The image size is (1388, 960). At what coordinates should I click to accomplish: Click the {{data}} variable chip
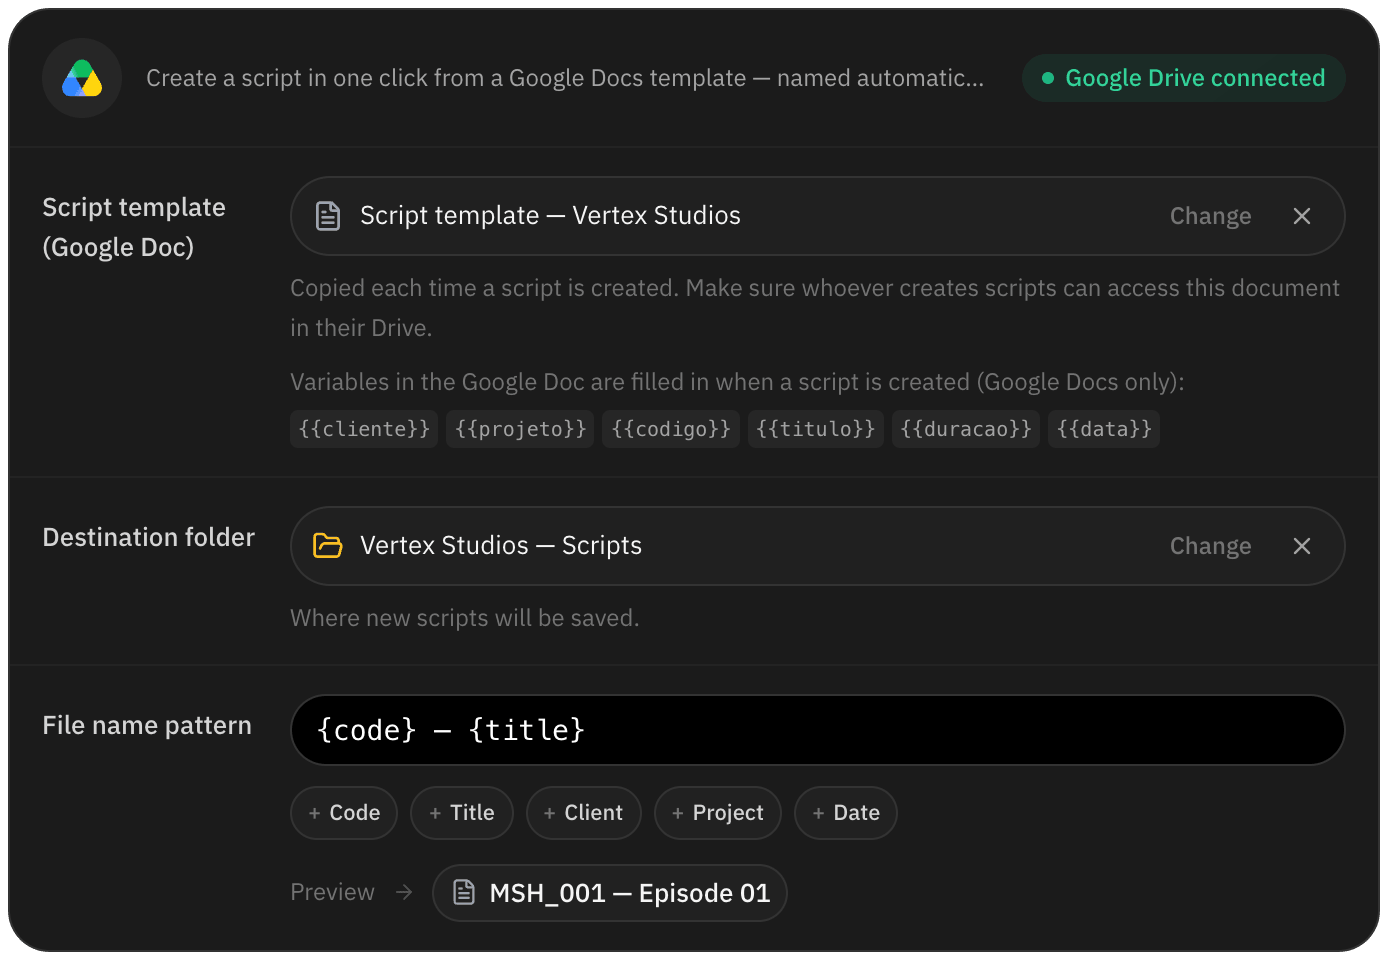coord(1104,429)
